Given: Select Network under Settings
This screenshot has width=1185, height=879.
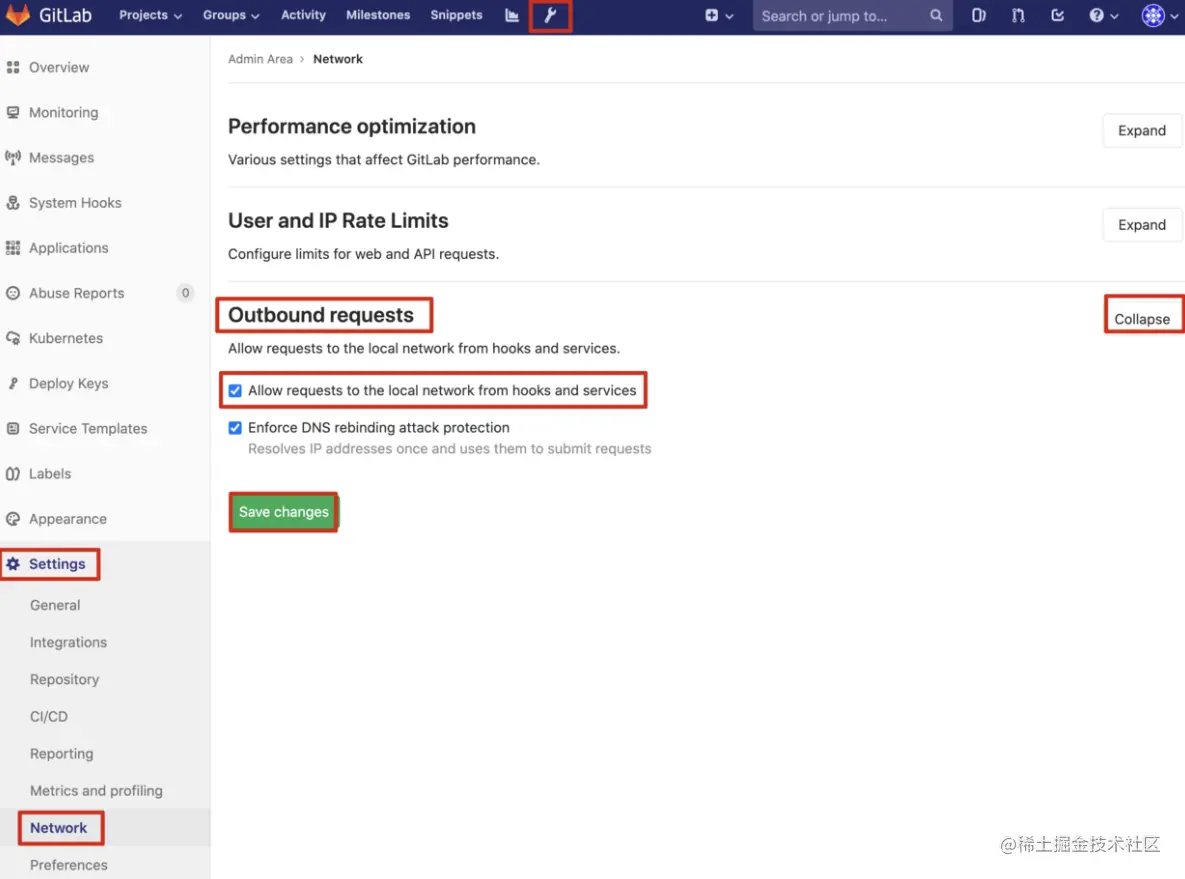Looking at the screenshot, I should pyautogui.click(x=58, y=828).
